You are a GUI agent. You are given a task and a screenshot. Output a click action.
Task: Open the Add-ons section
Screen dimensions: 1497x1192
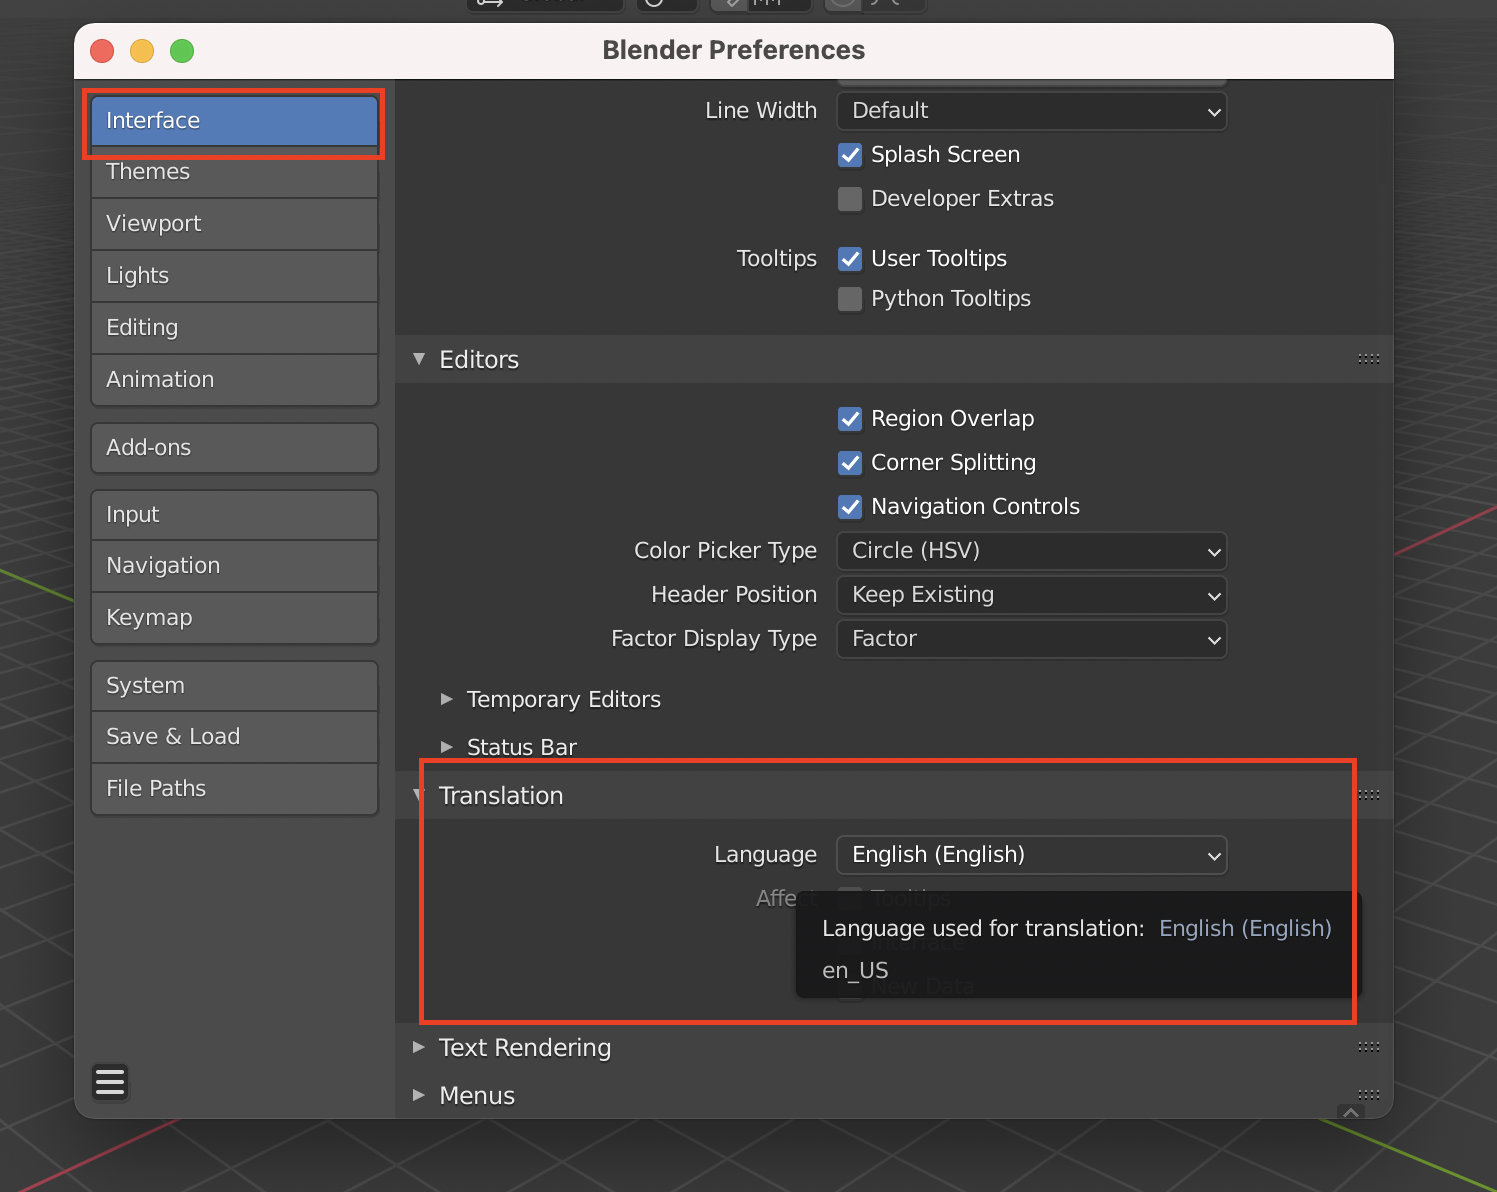[234, 448]
